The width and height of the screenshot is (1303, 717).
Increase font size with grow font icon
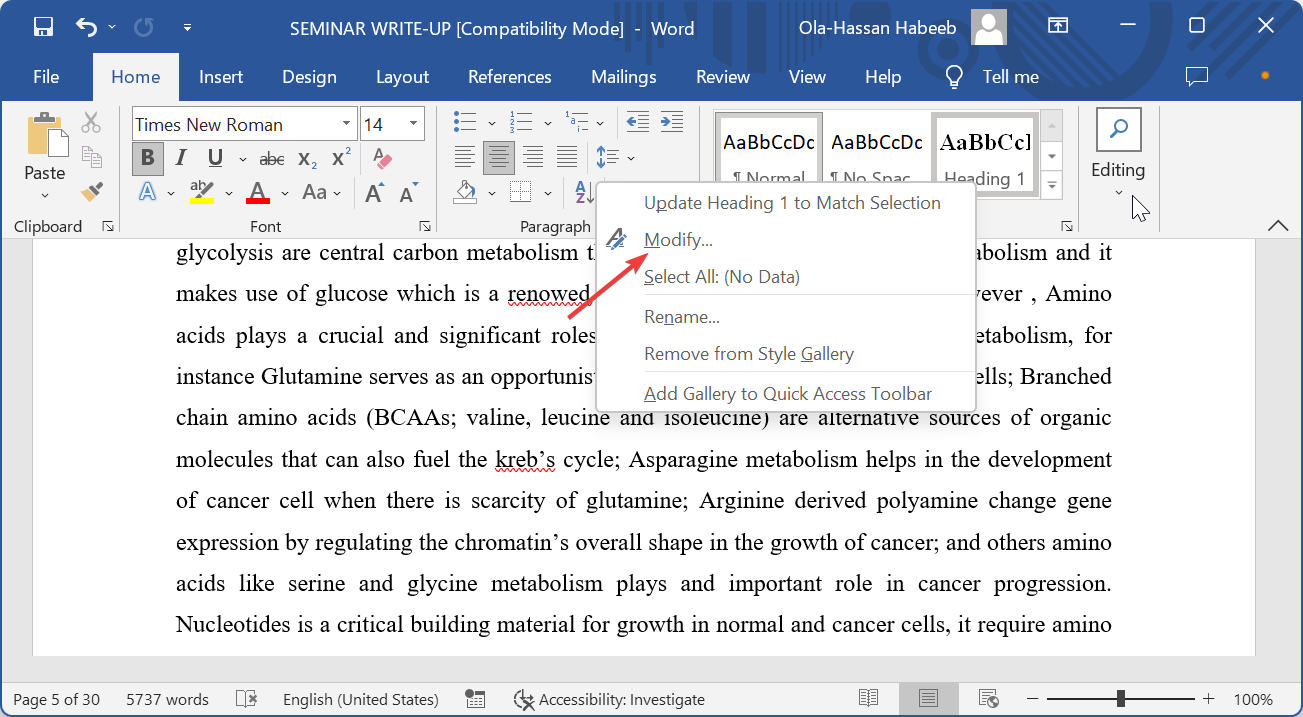(374, 192)
